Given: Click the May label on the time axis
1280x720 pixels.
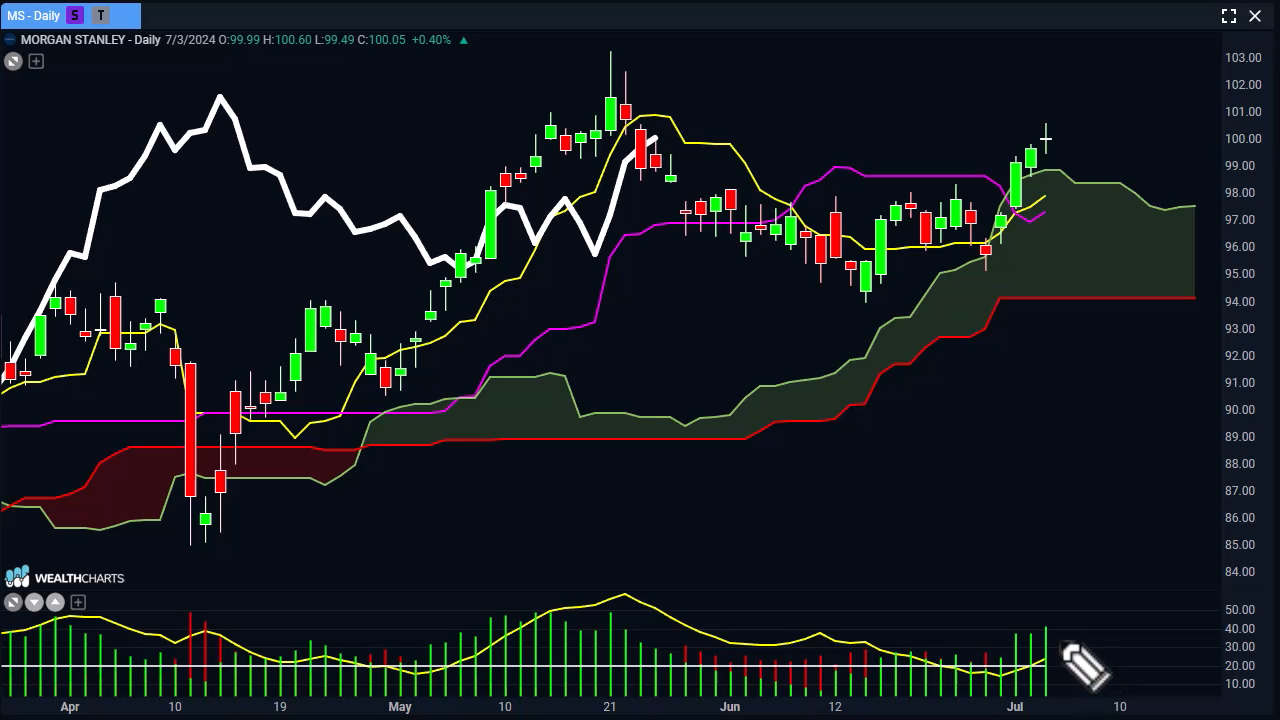Looking at the screenshot, I should tap(400, 707).
